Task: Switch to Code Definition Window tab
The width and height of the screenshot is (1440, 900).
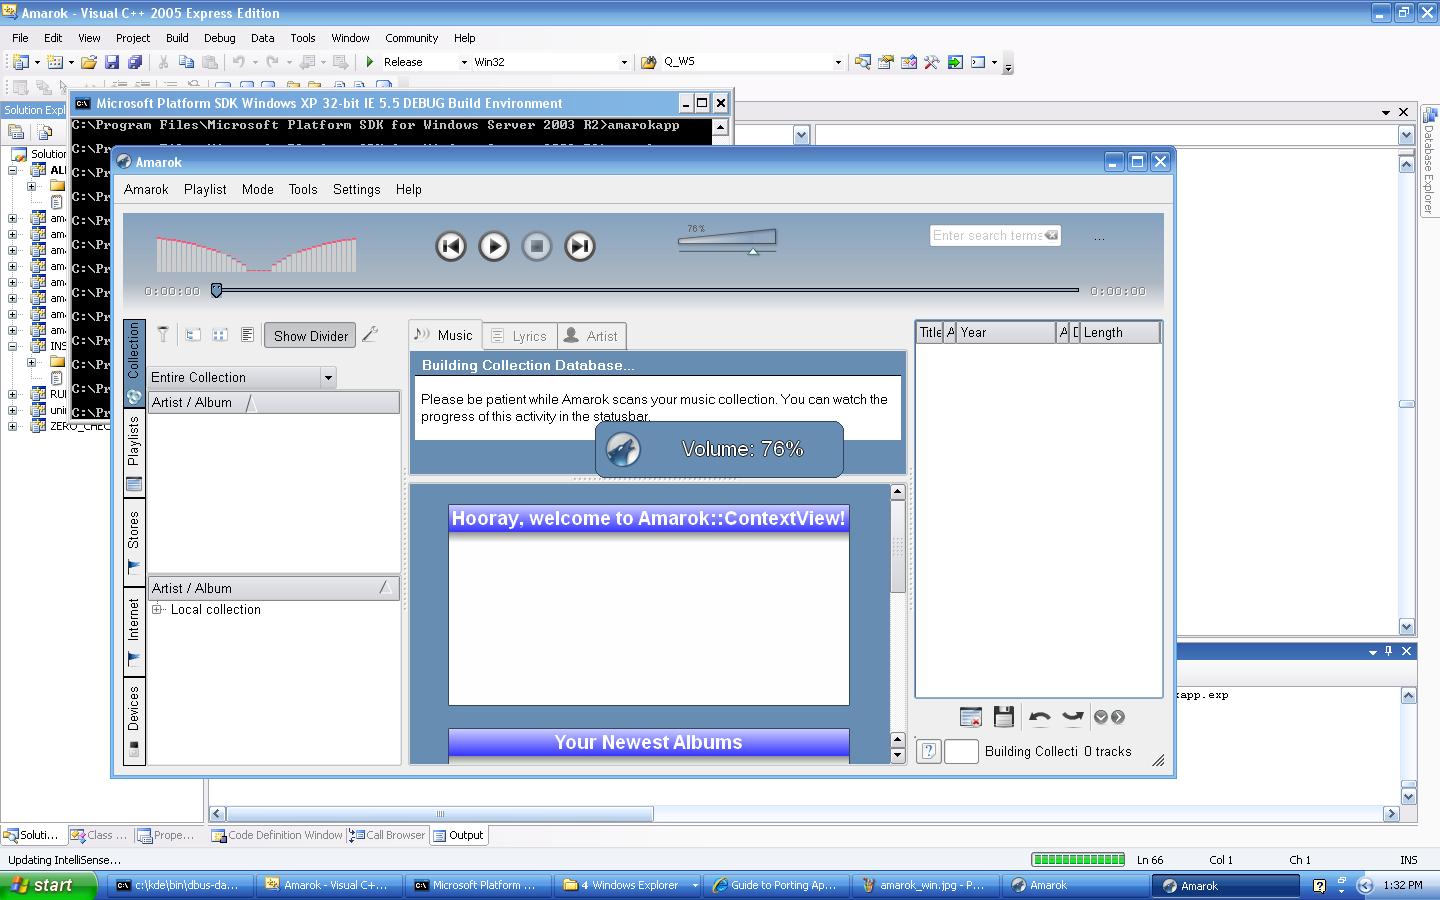Action: pos(277,835)
